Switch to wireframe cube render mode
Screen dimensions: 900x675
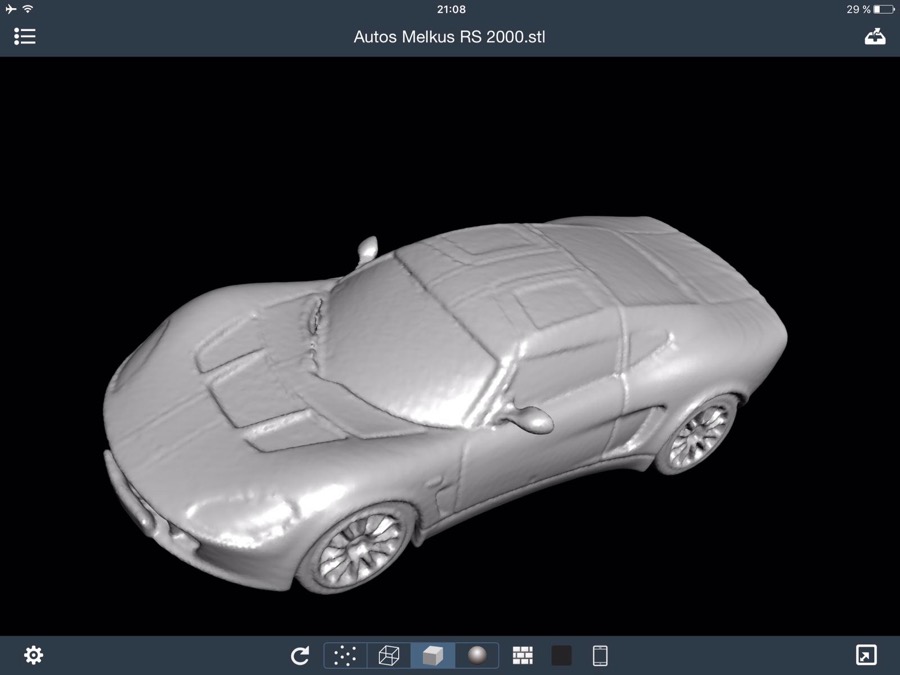[389, 656]
